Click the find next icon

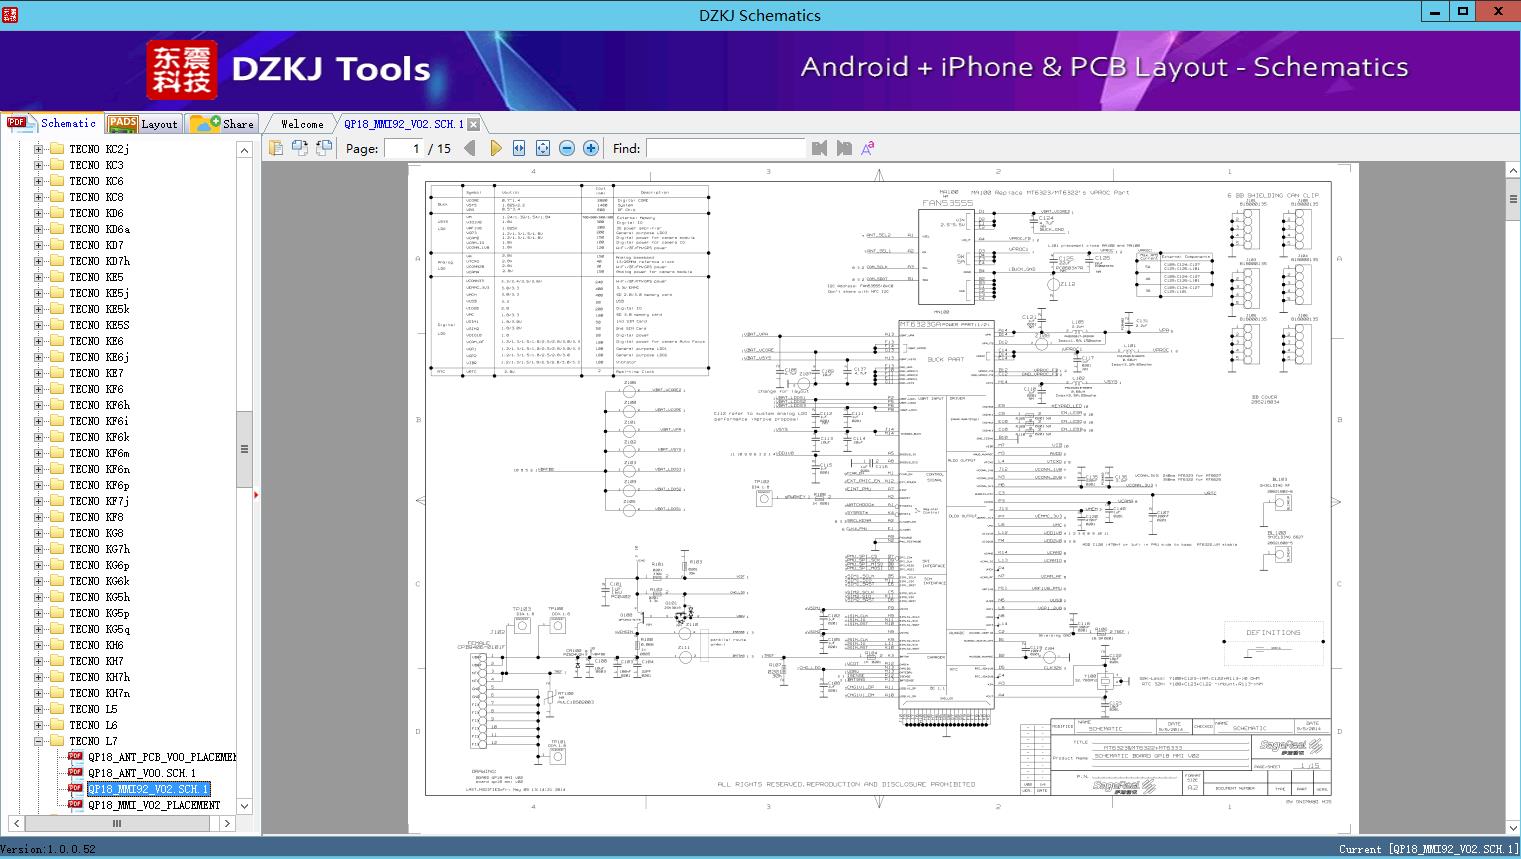pos(844,148)
